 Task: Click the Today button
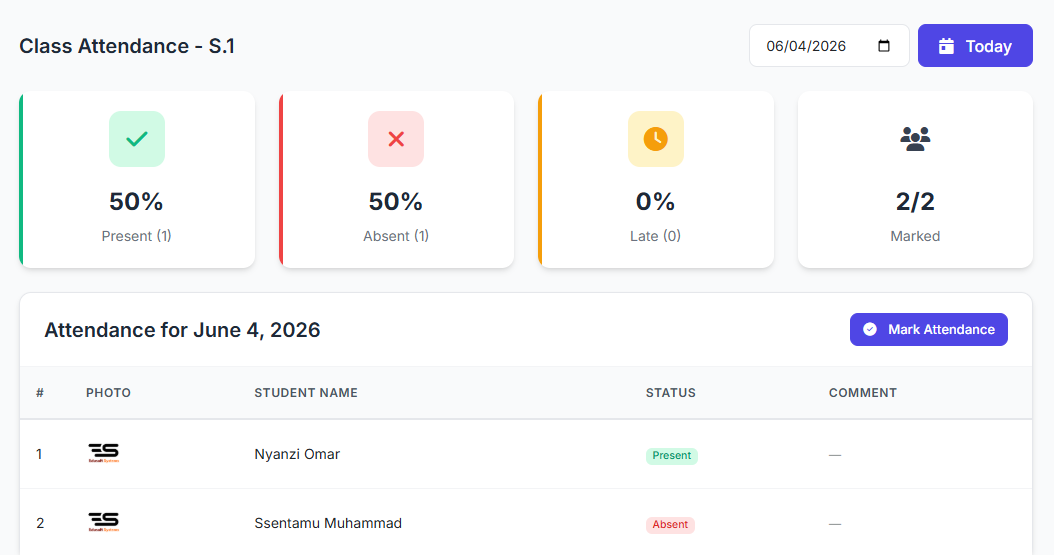(975, 46)
